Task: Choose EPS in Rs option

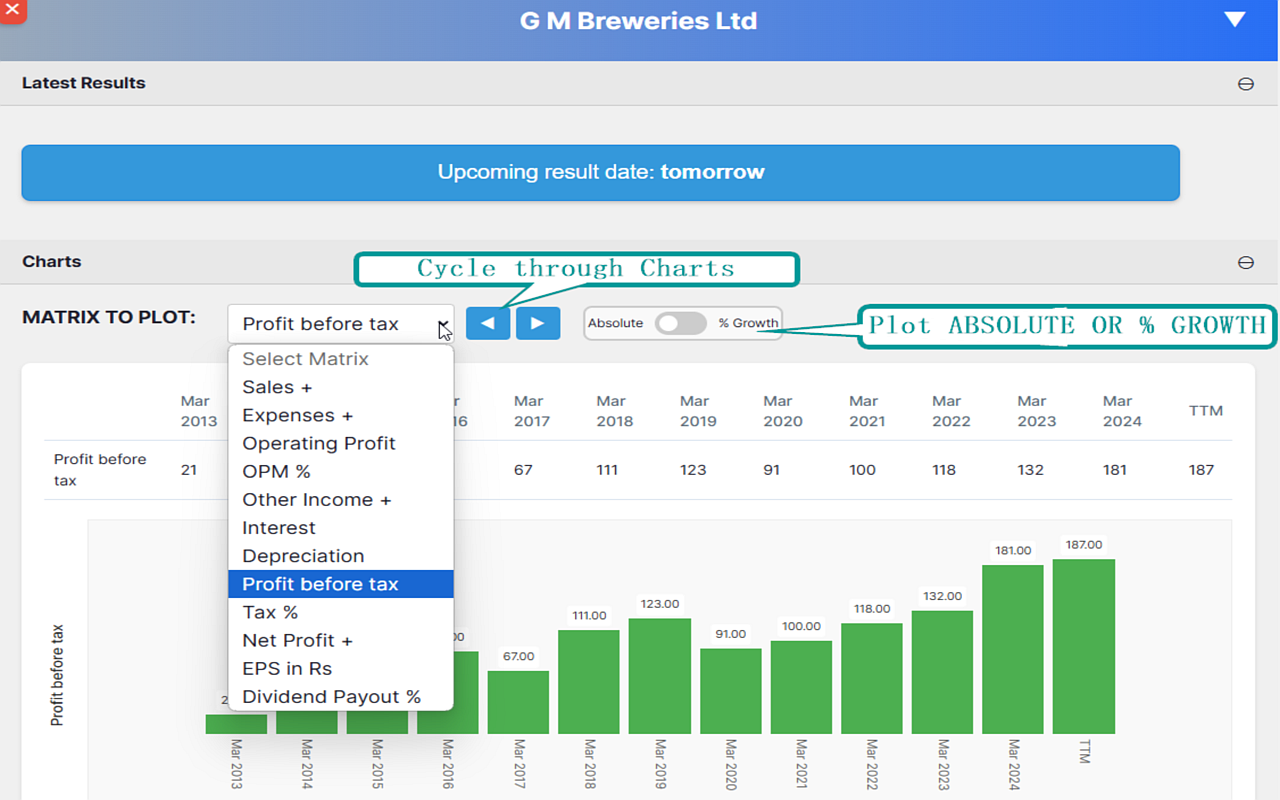Action: 287,668
